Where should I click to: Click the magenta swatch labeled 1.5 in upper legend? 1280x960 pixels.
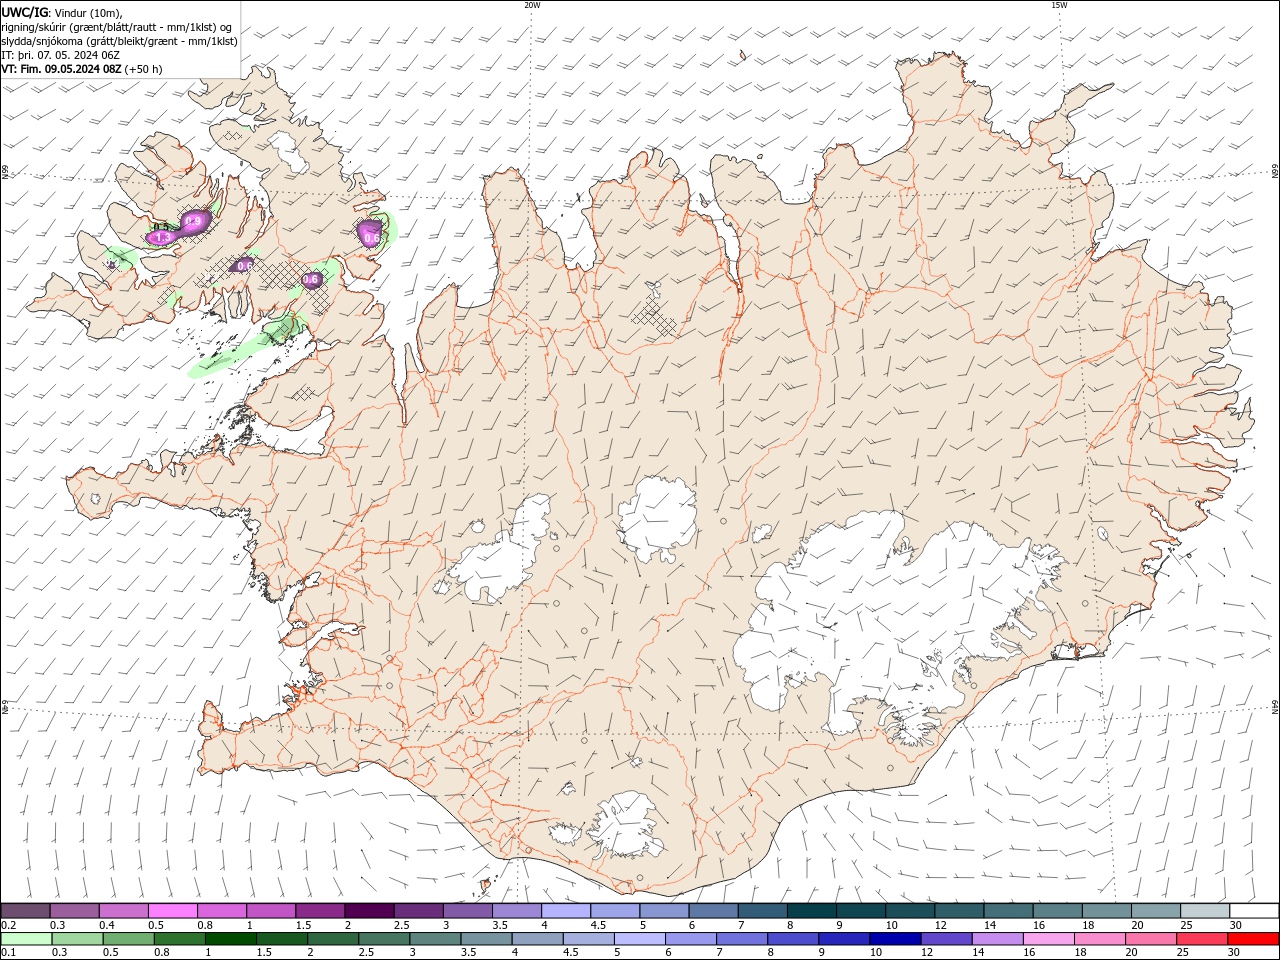pos(320,911)
